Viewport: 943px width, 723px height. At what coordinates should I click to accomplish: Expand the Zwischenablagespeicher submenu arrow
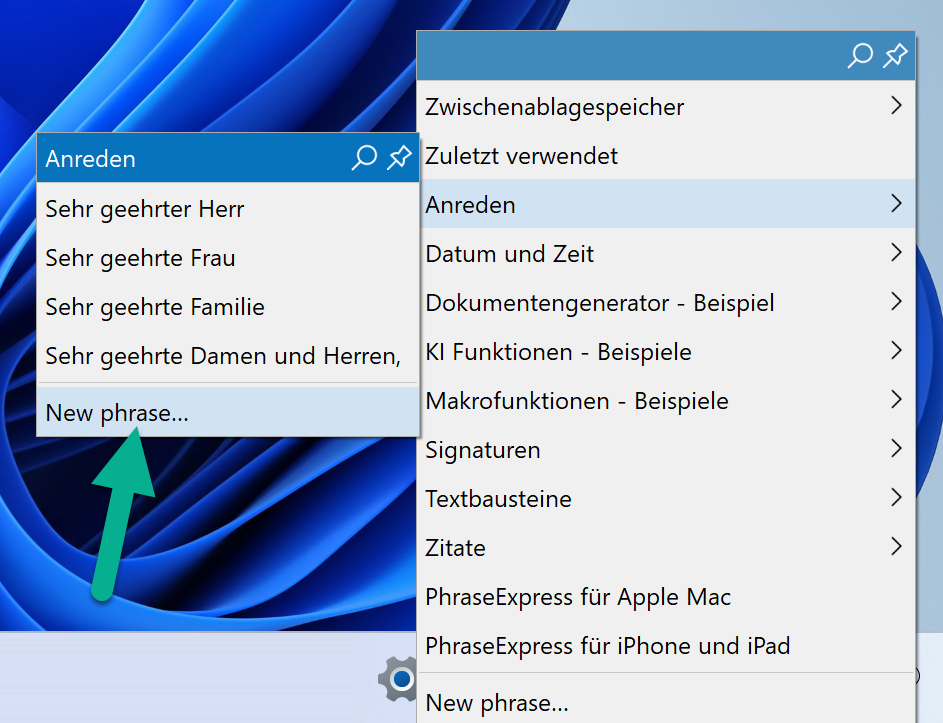(x=895, y=106)
